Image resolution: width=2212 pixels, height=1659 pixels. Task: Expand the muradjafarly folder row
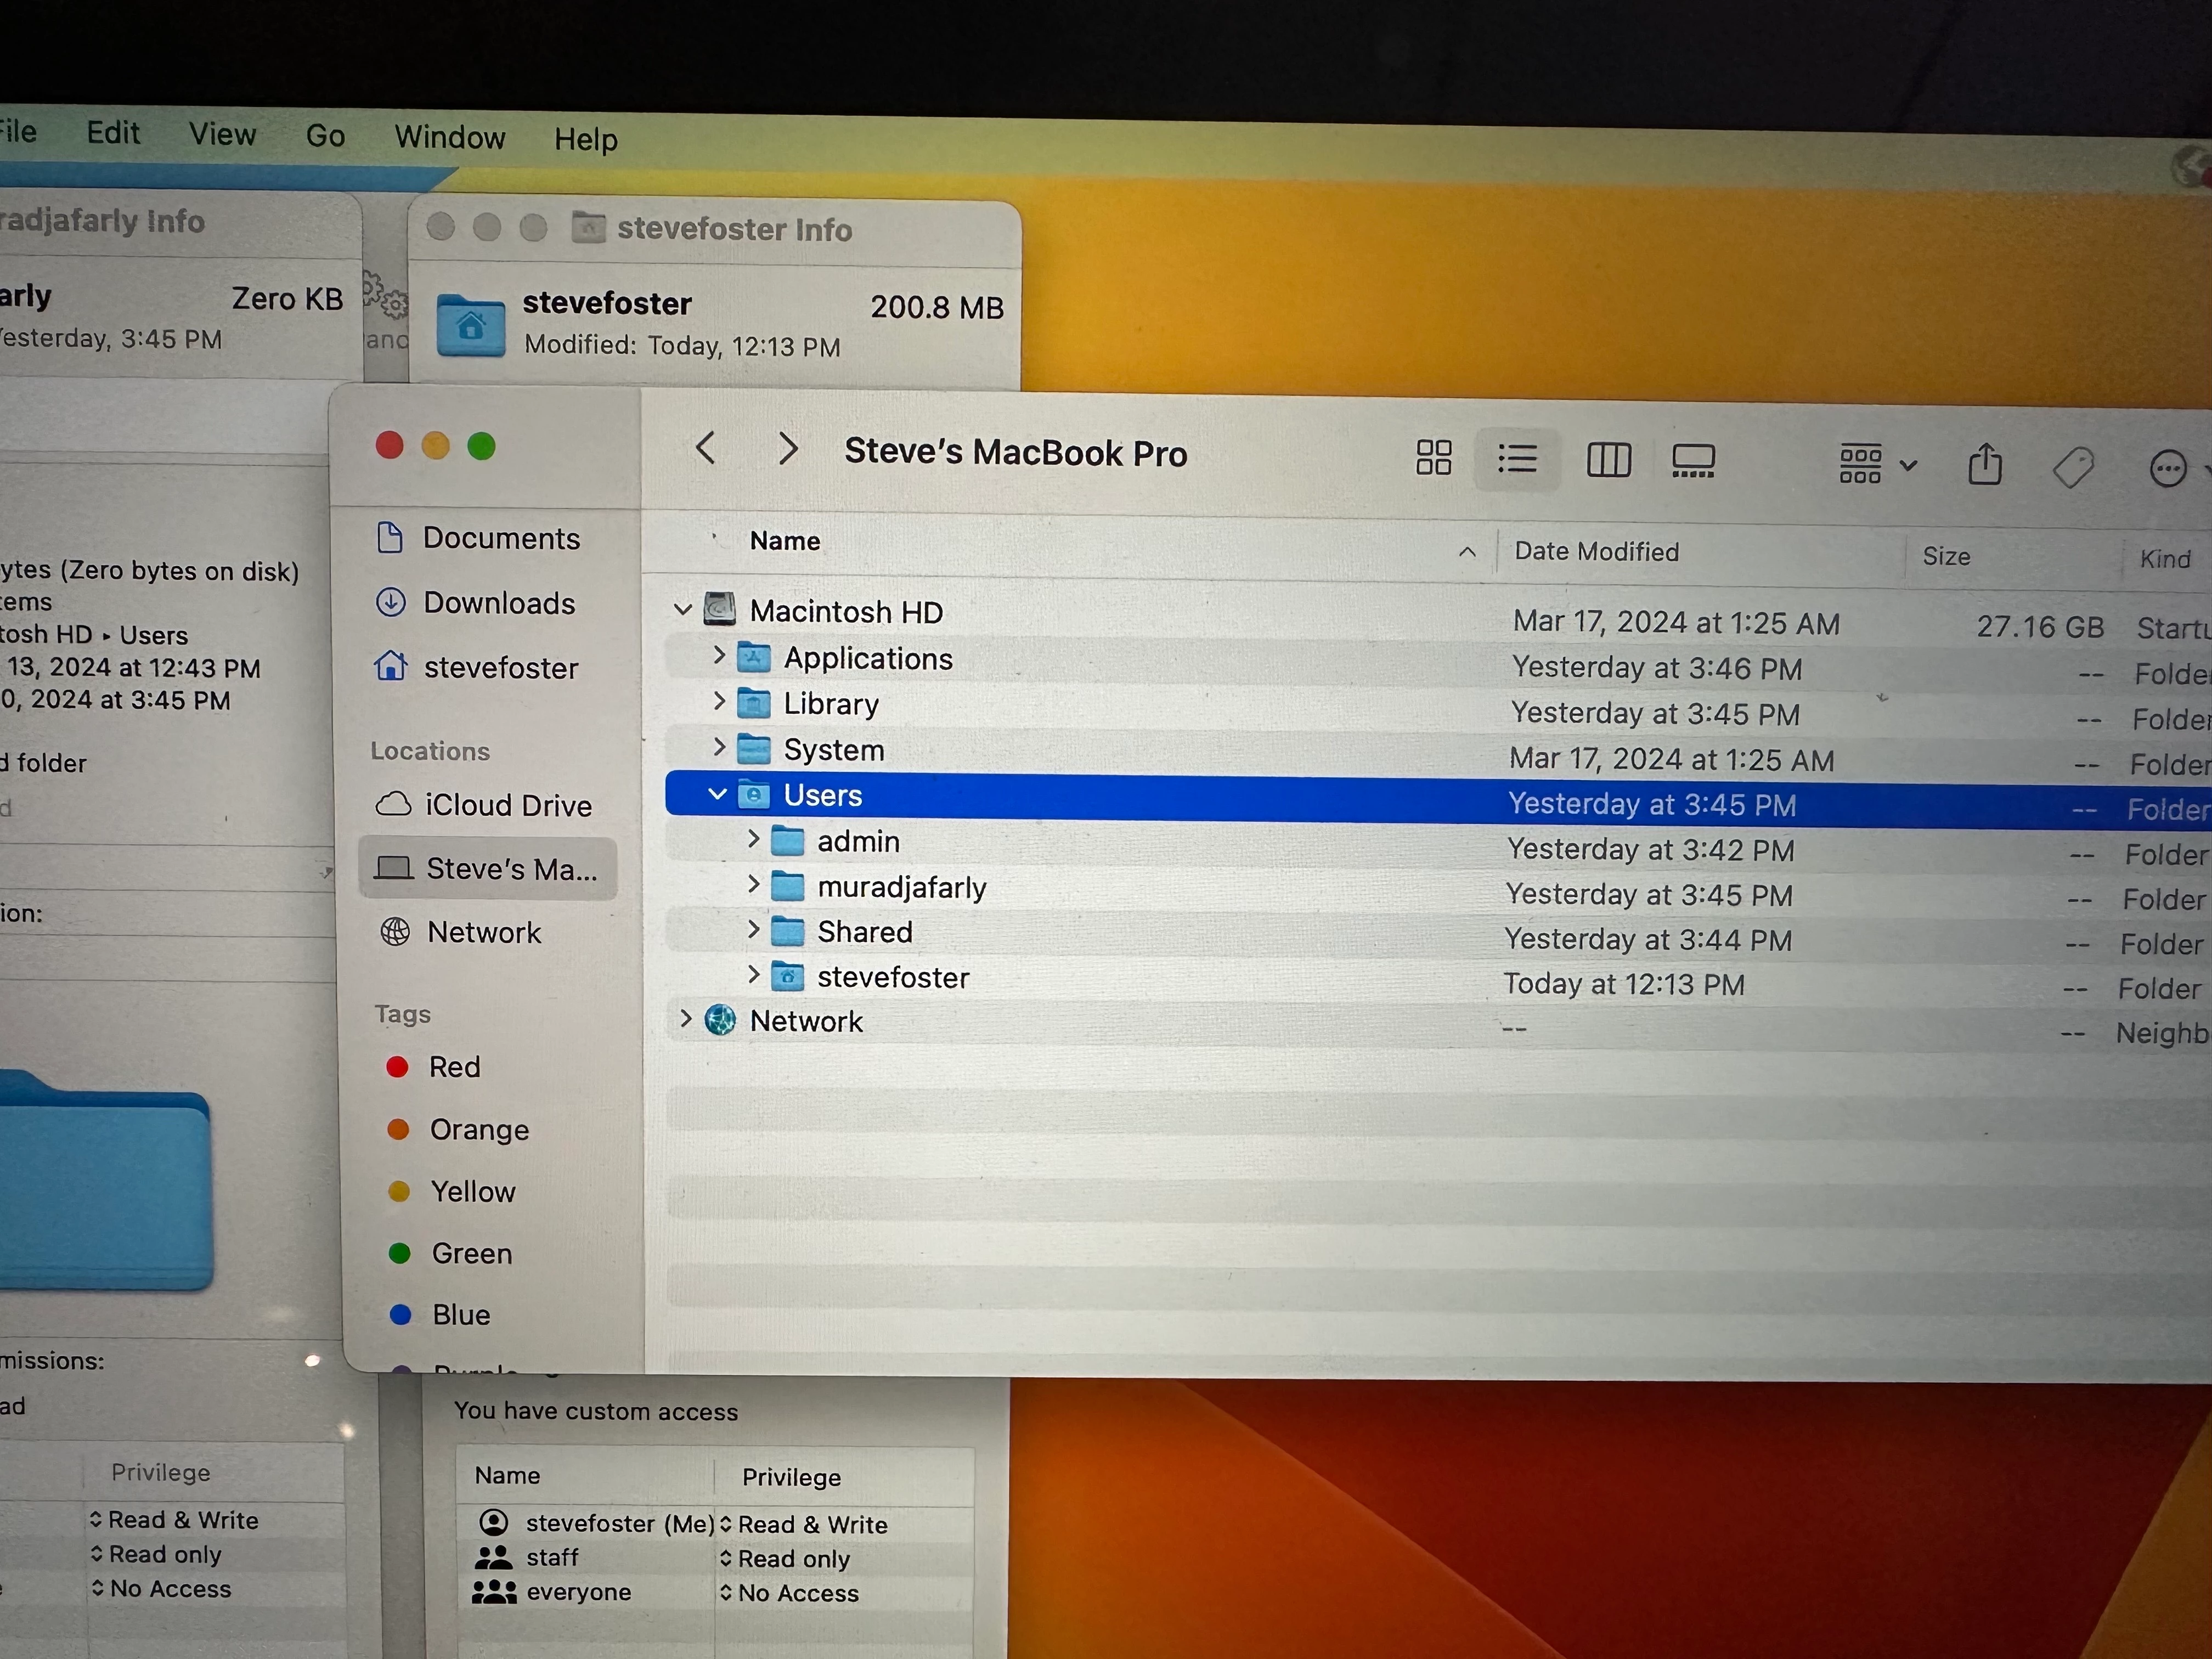753,884
